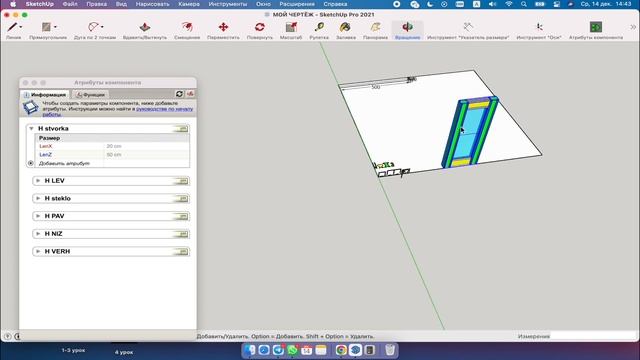Image resolution: width=640 pixels, height=360 pixels.
Task: Select the Dimension (Указатель размера) tool
Action: pos(468,27)
